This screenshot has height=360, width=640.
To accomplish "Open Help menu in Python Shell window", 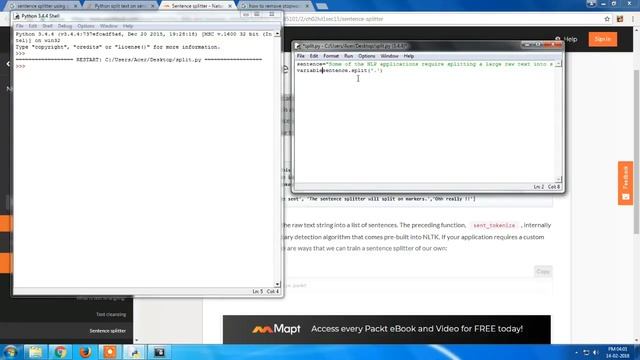I will click(x=128, y=26).
